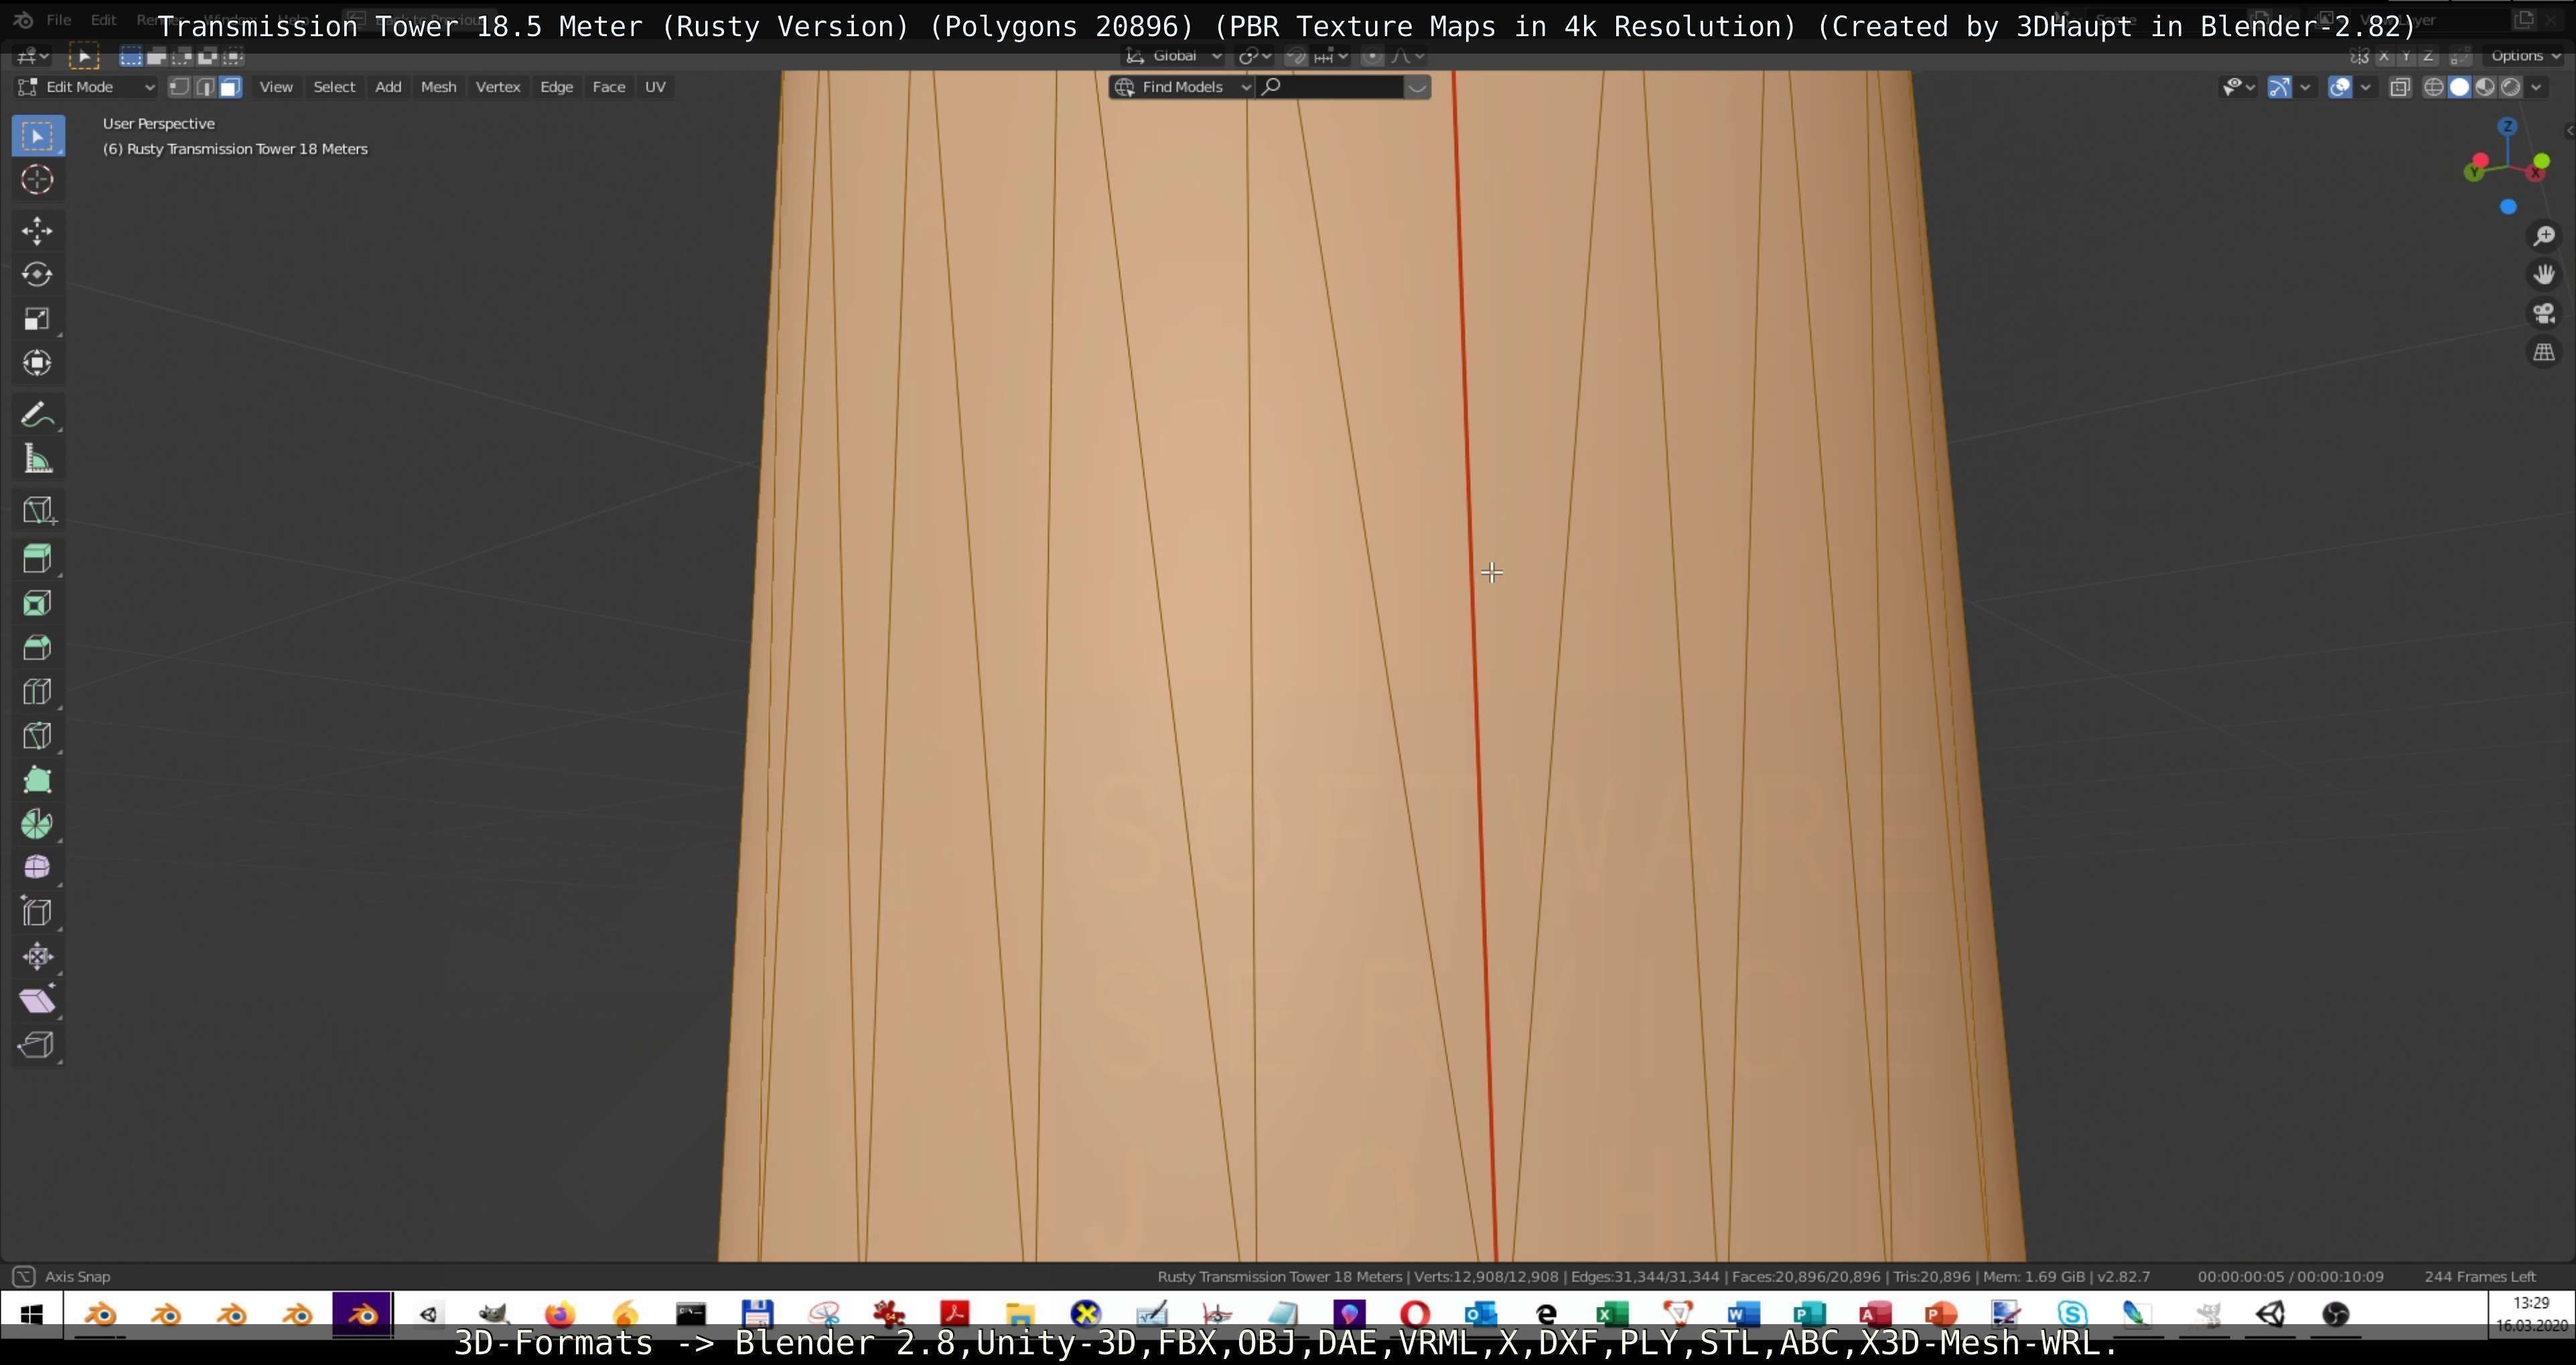The height and width of the screenshot is (1365, 2576).
Task: Open the Mesh menu
Action: (x=438, y=87)
